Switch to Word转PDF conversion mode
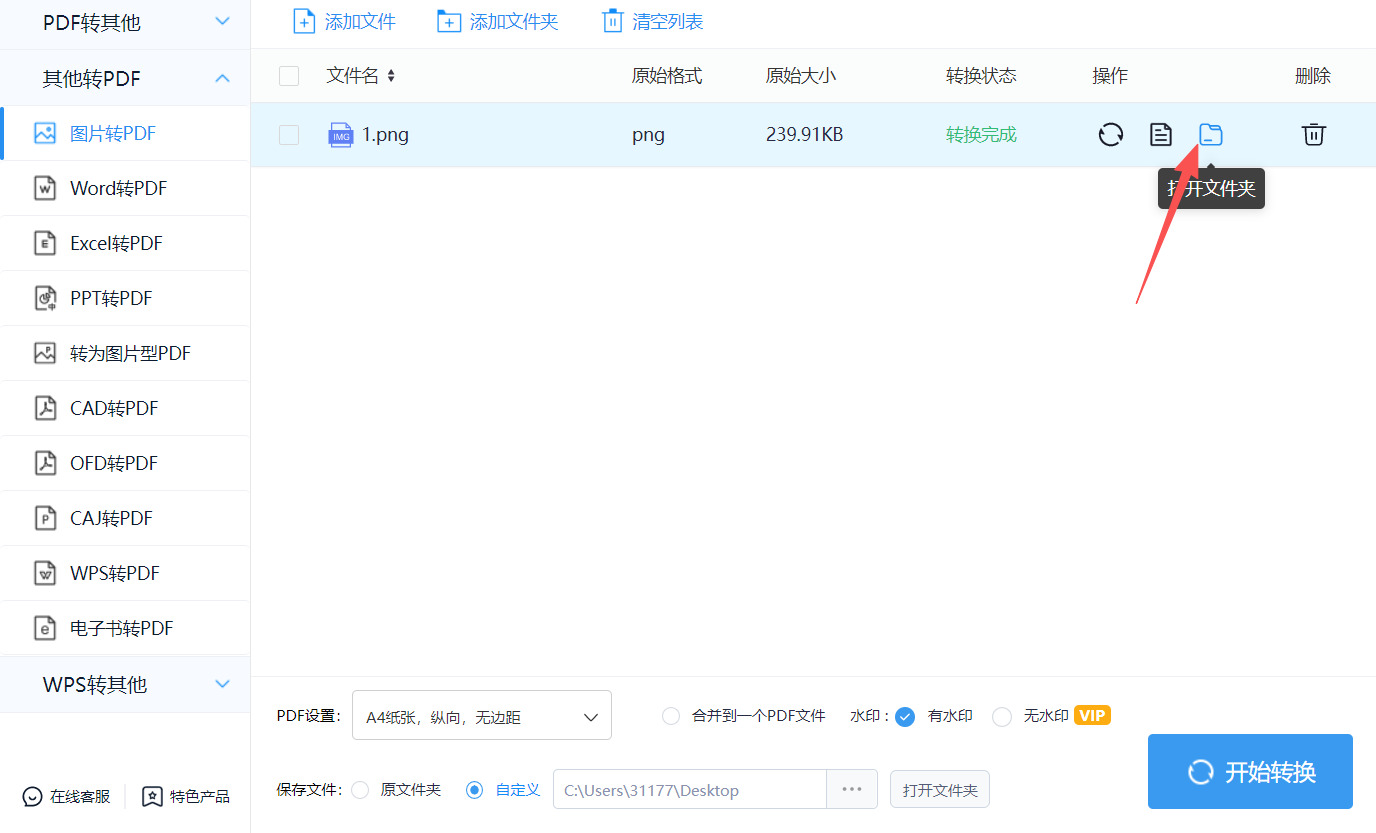This screenshot has height=833, width=1376. [x=124, y=187]
